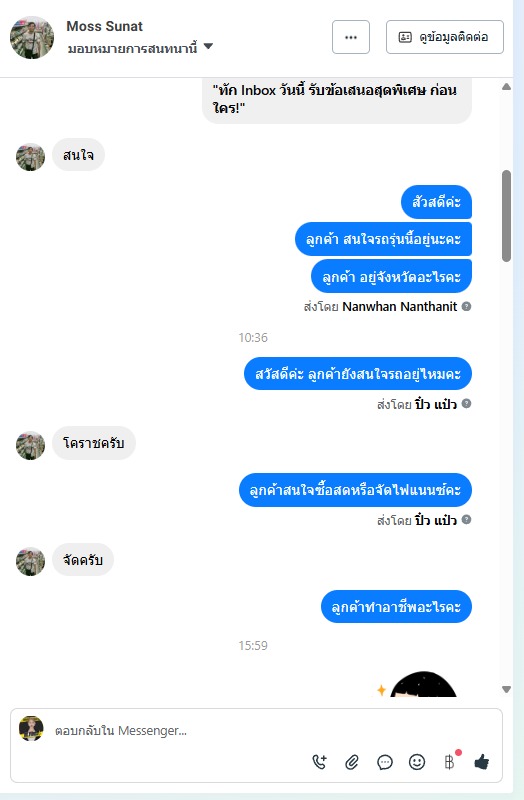
Task: Click info icon beside Nanwhan Nanthanit
Action: tap(466, 306)
